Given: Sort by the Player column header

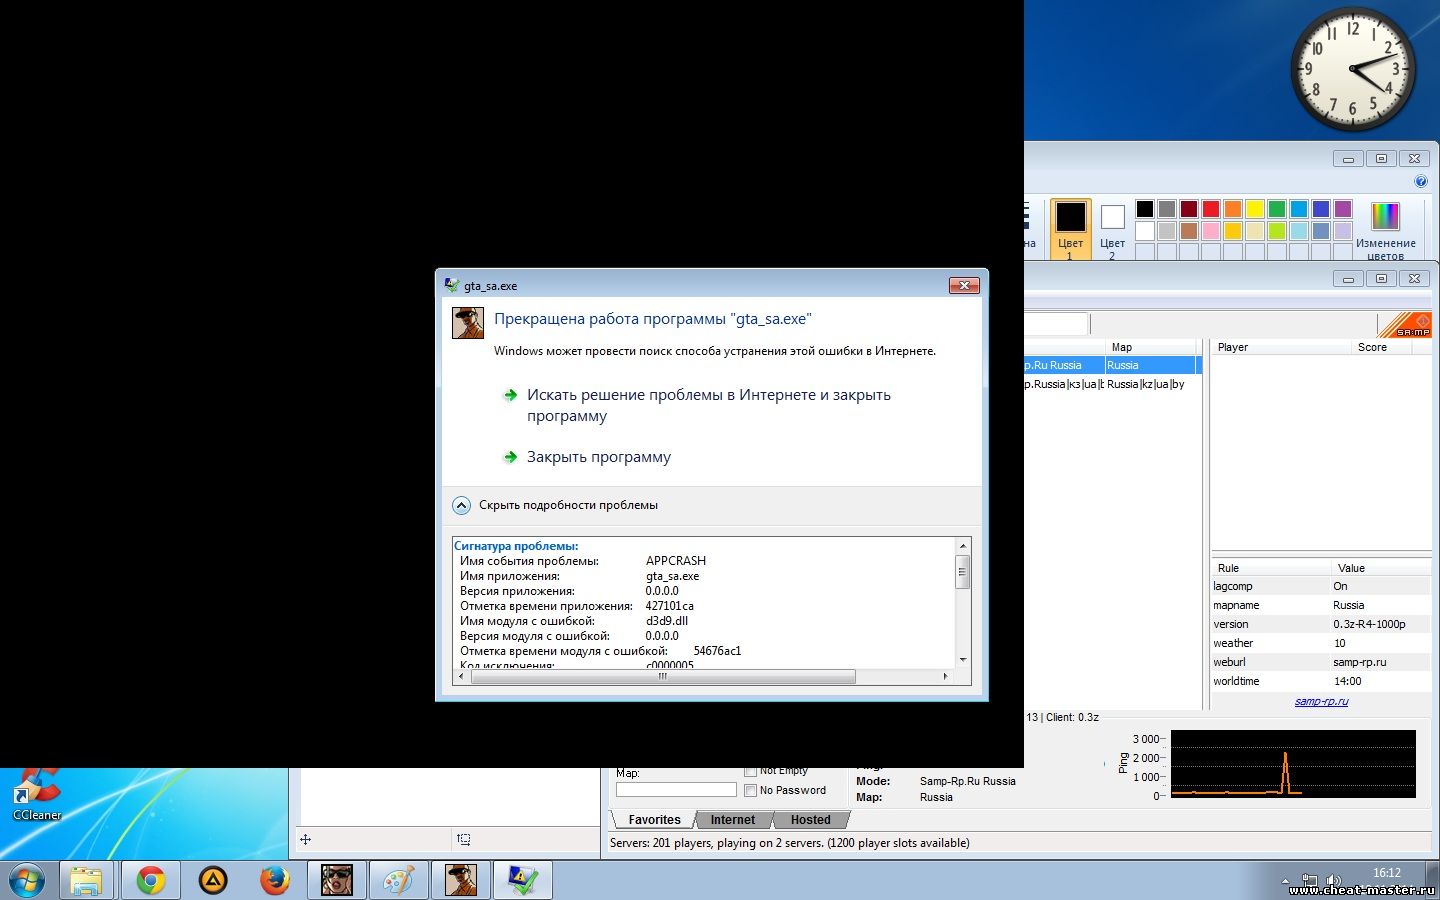Looking at the screenshot, I should coord(1280,347).
